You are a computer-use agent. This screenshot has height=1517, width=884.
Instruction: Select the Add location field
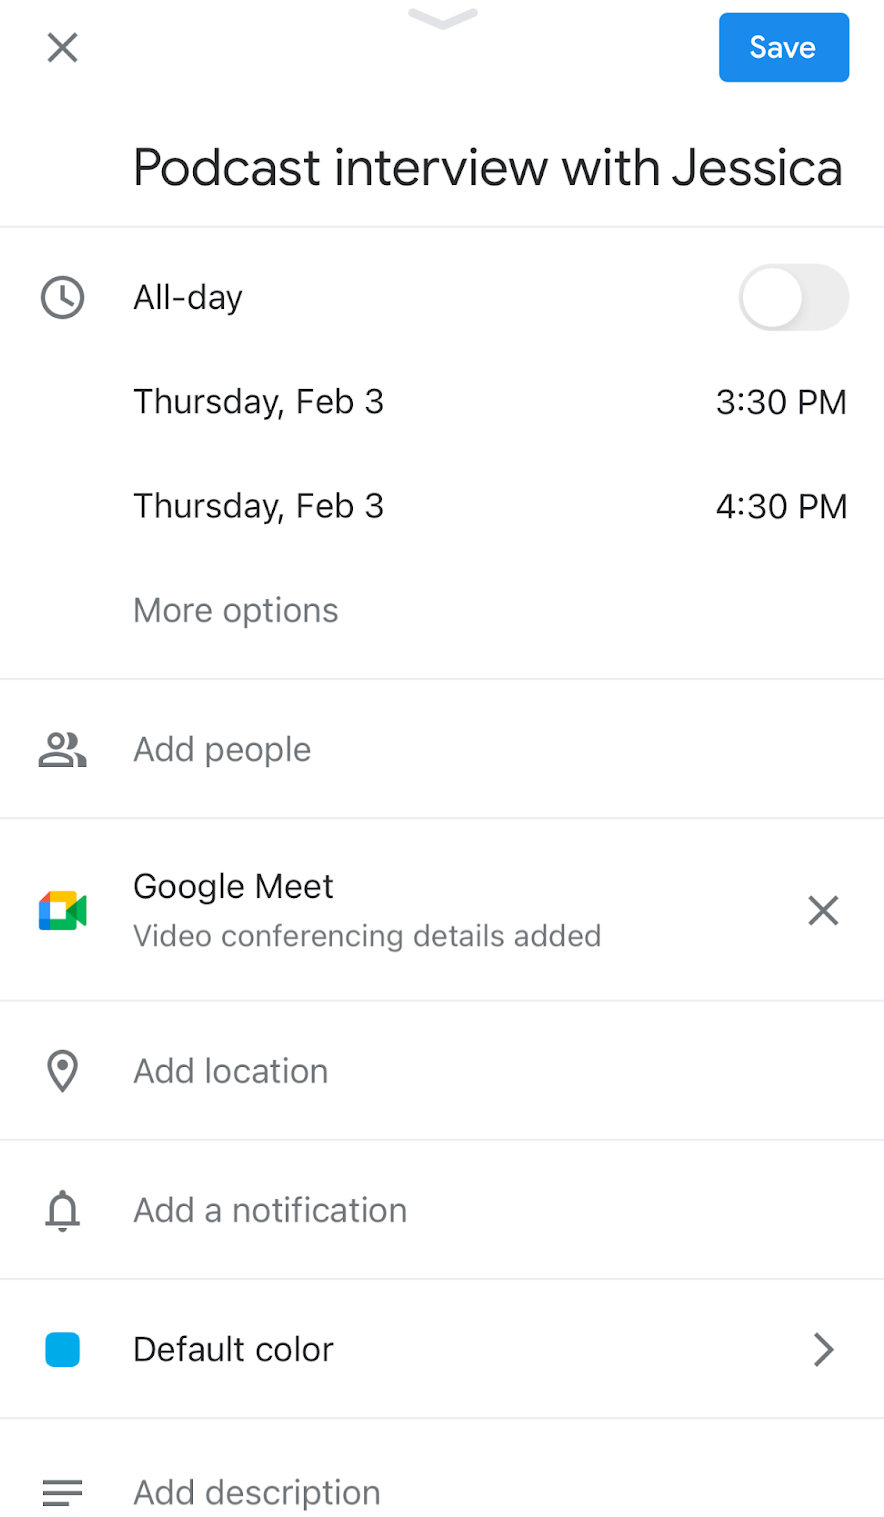(x=231, y=1071)
